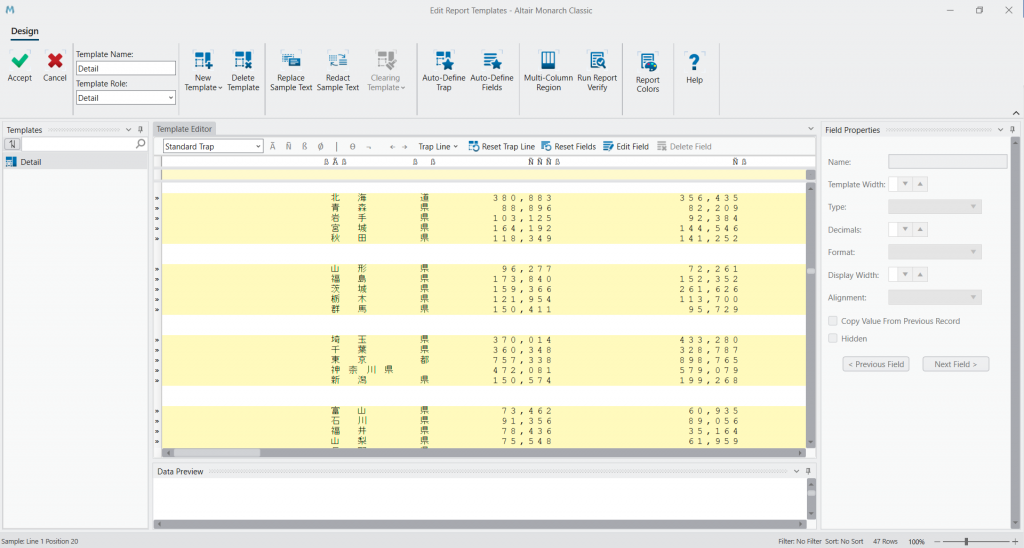Select the Detail template in the list
This screenshot has height=548, width=1024.
[74, 162]
